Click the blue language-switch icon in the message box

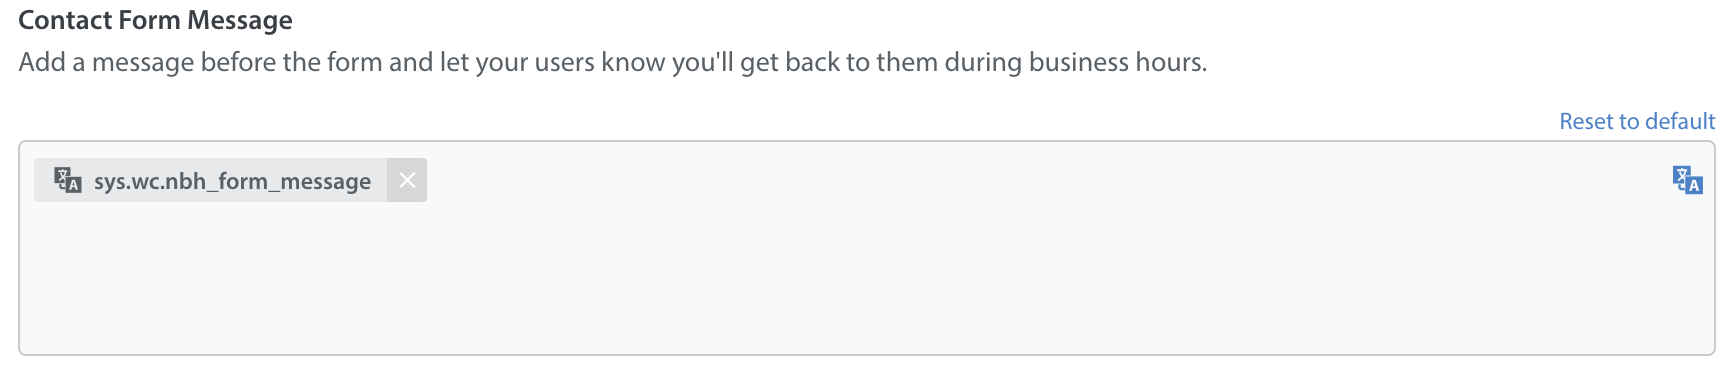pyautogui.click(x=1687, y=180)
